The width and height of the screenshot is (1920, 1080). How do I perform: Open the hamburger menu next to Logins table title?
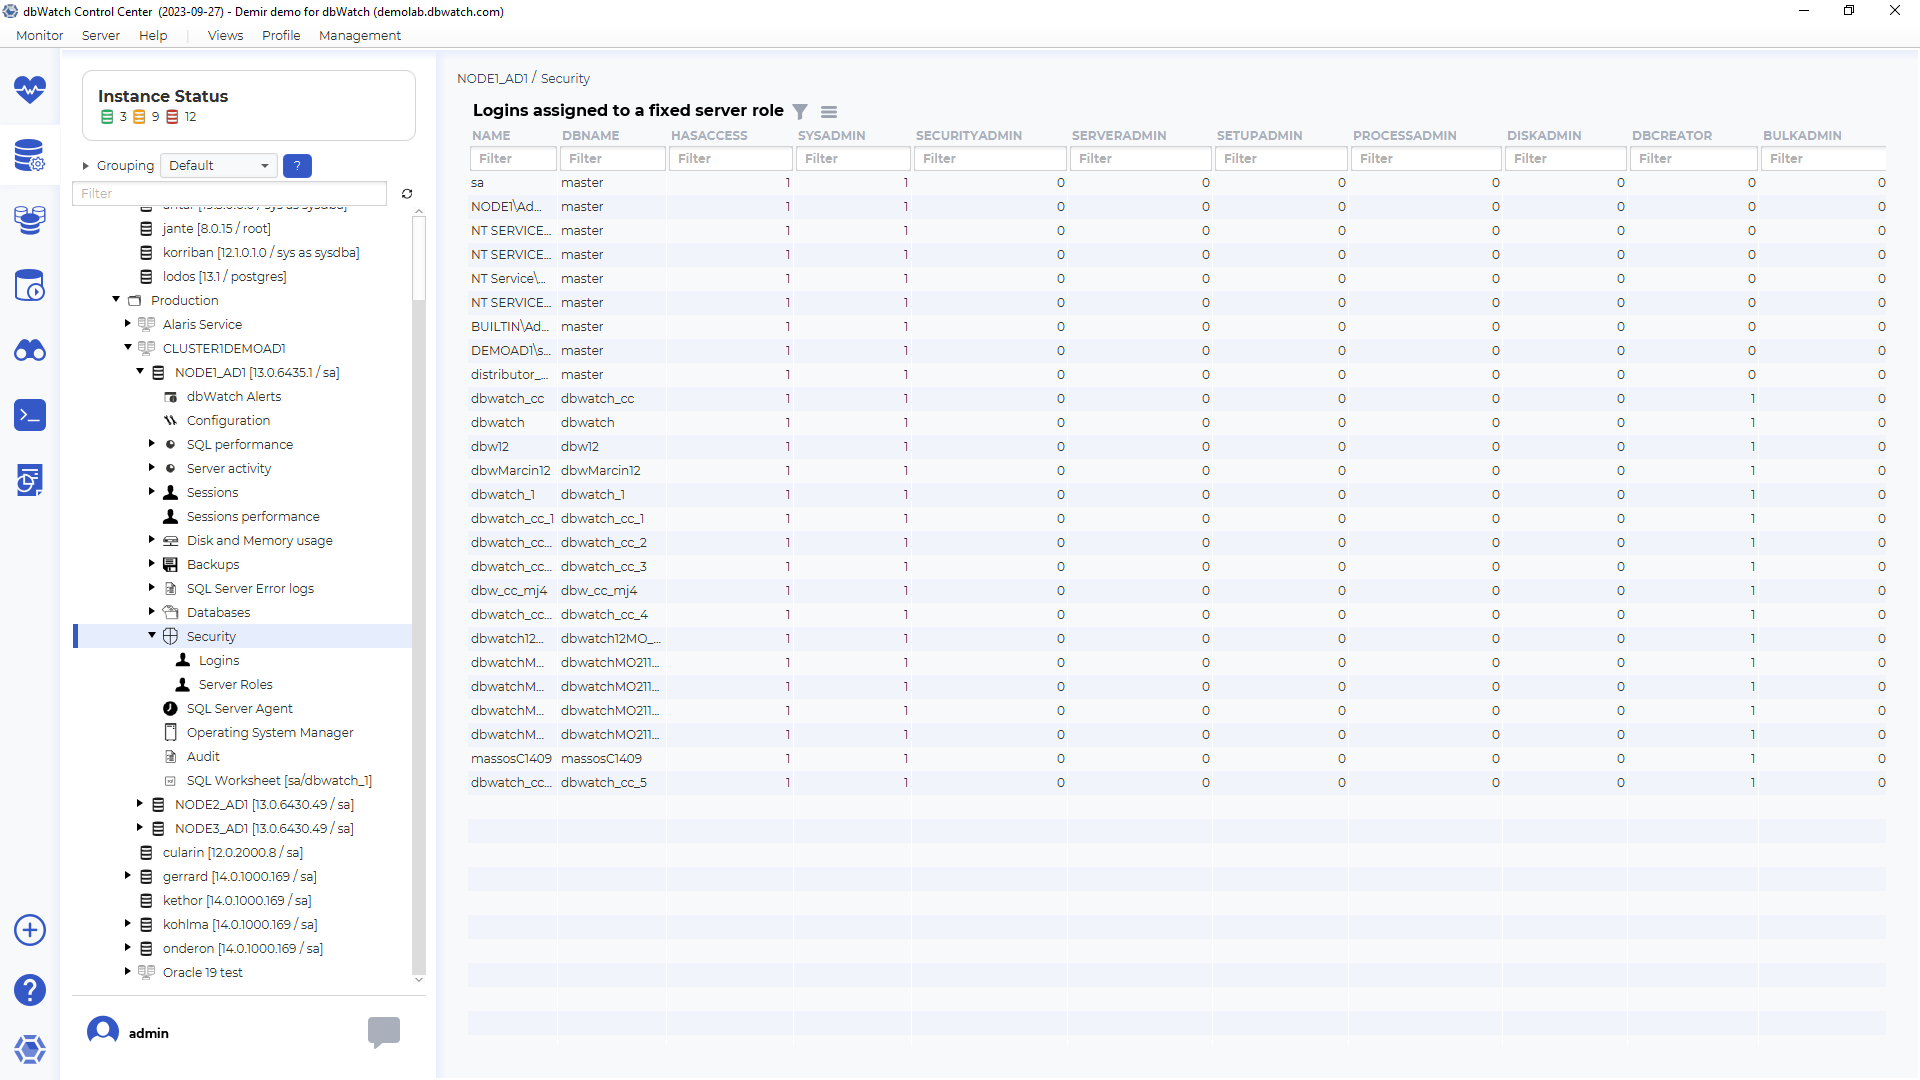coord(829,111)
